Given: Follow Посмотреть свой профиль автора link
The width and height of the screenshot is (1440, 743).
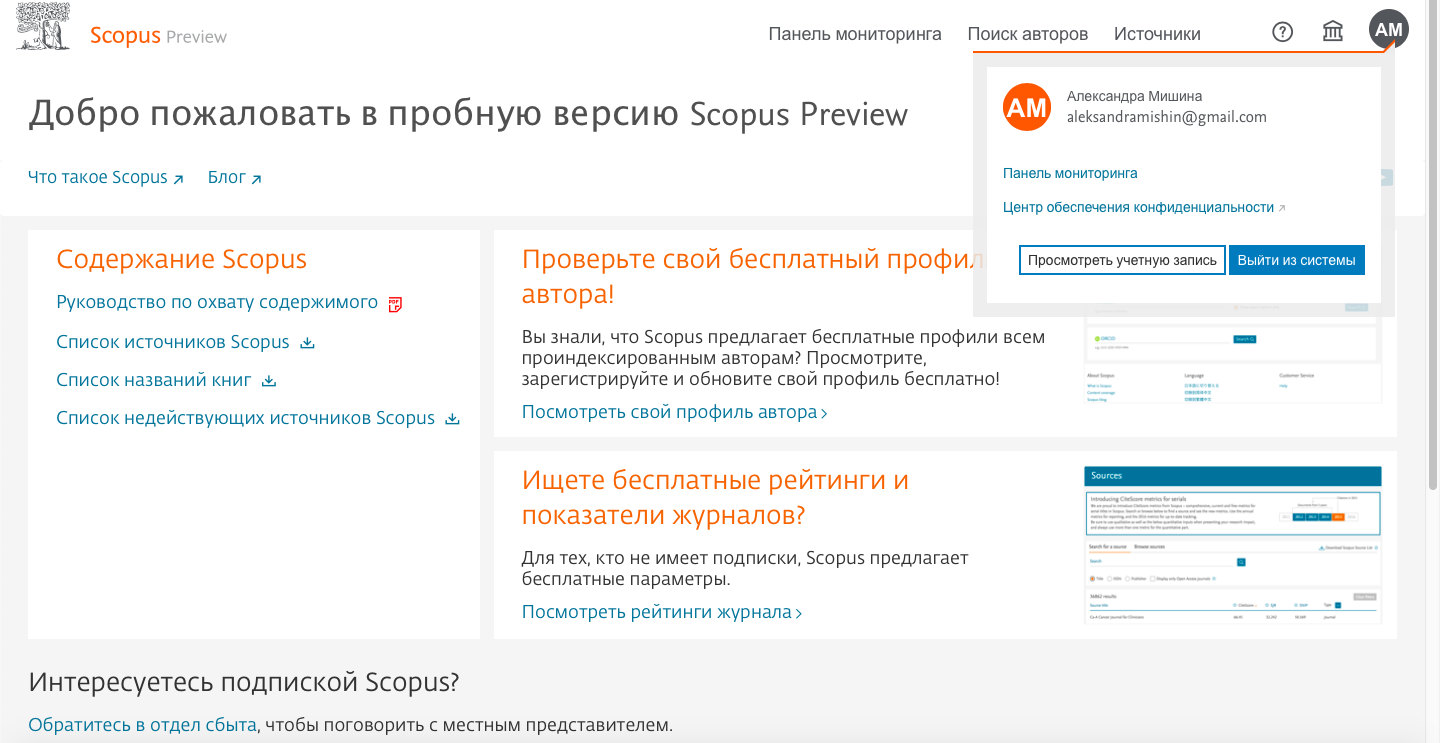Looking at the screenshot, I should [674, 412].
